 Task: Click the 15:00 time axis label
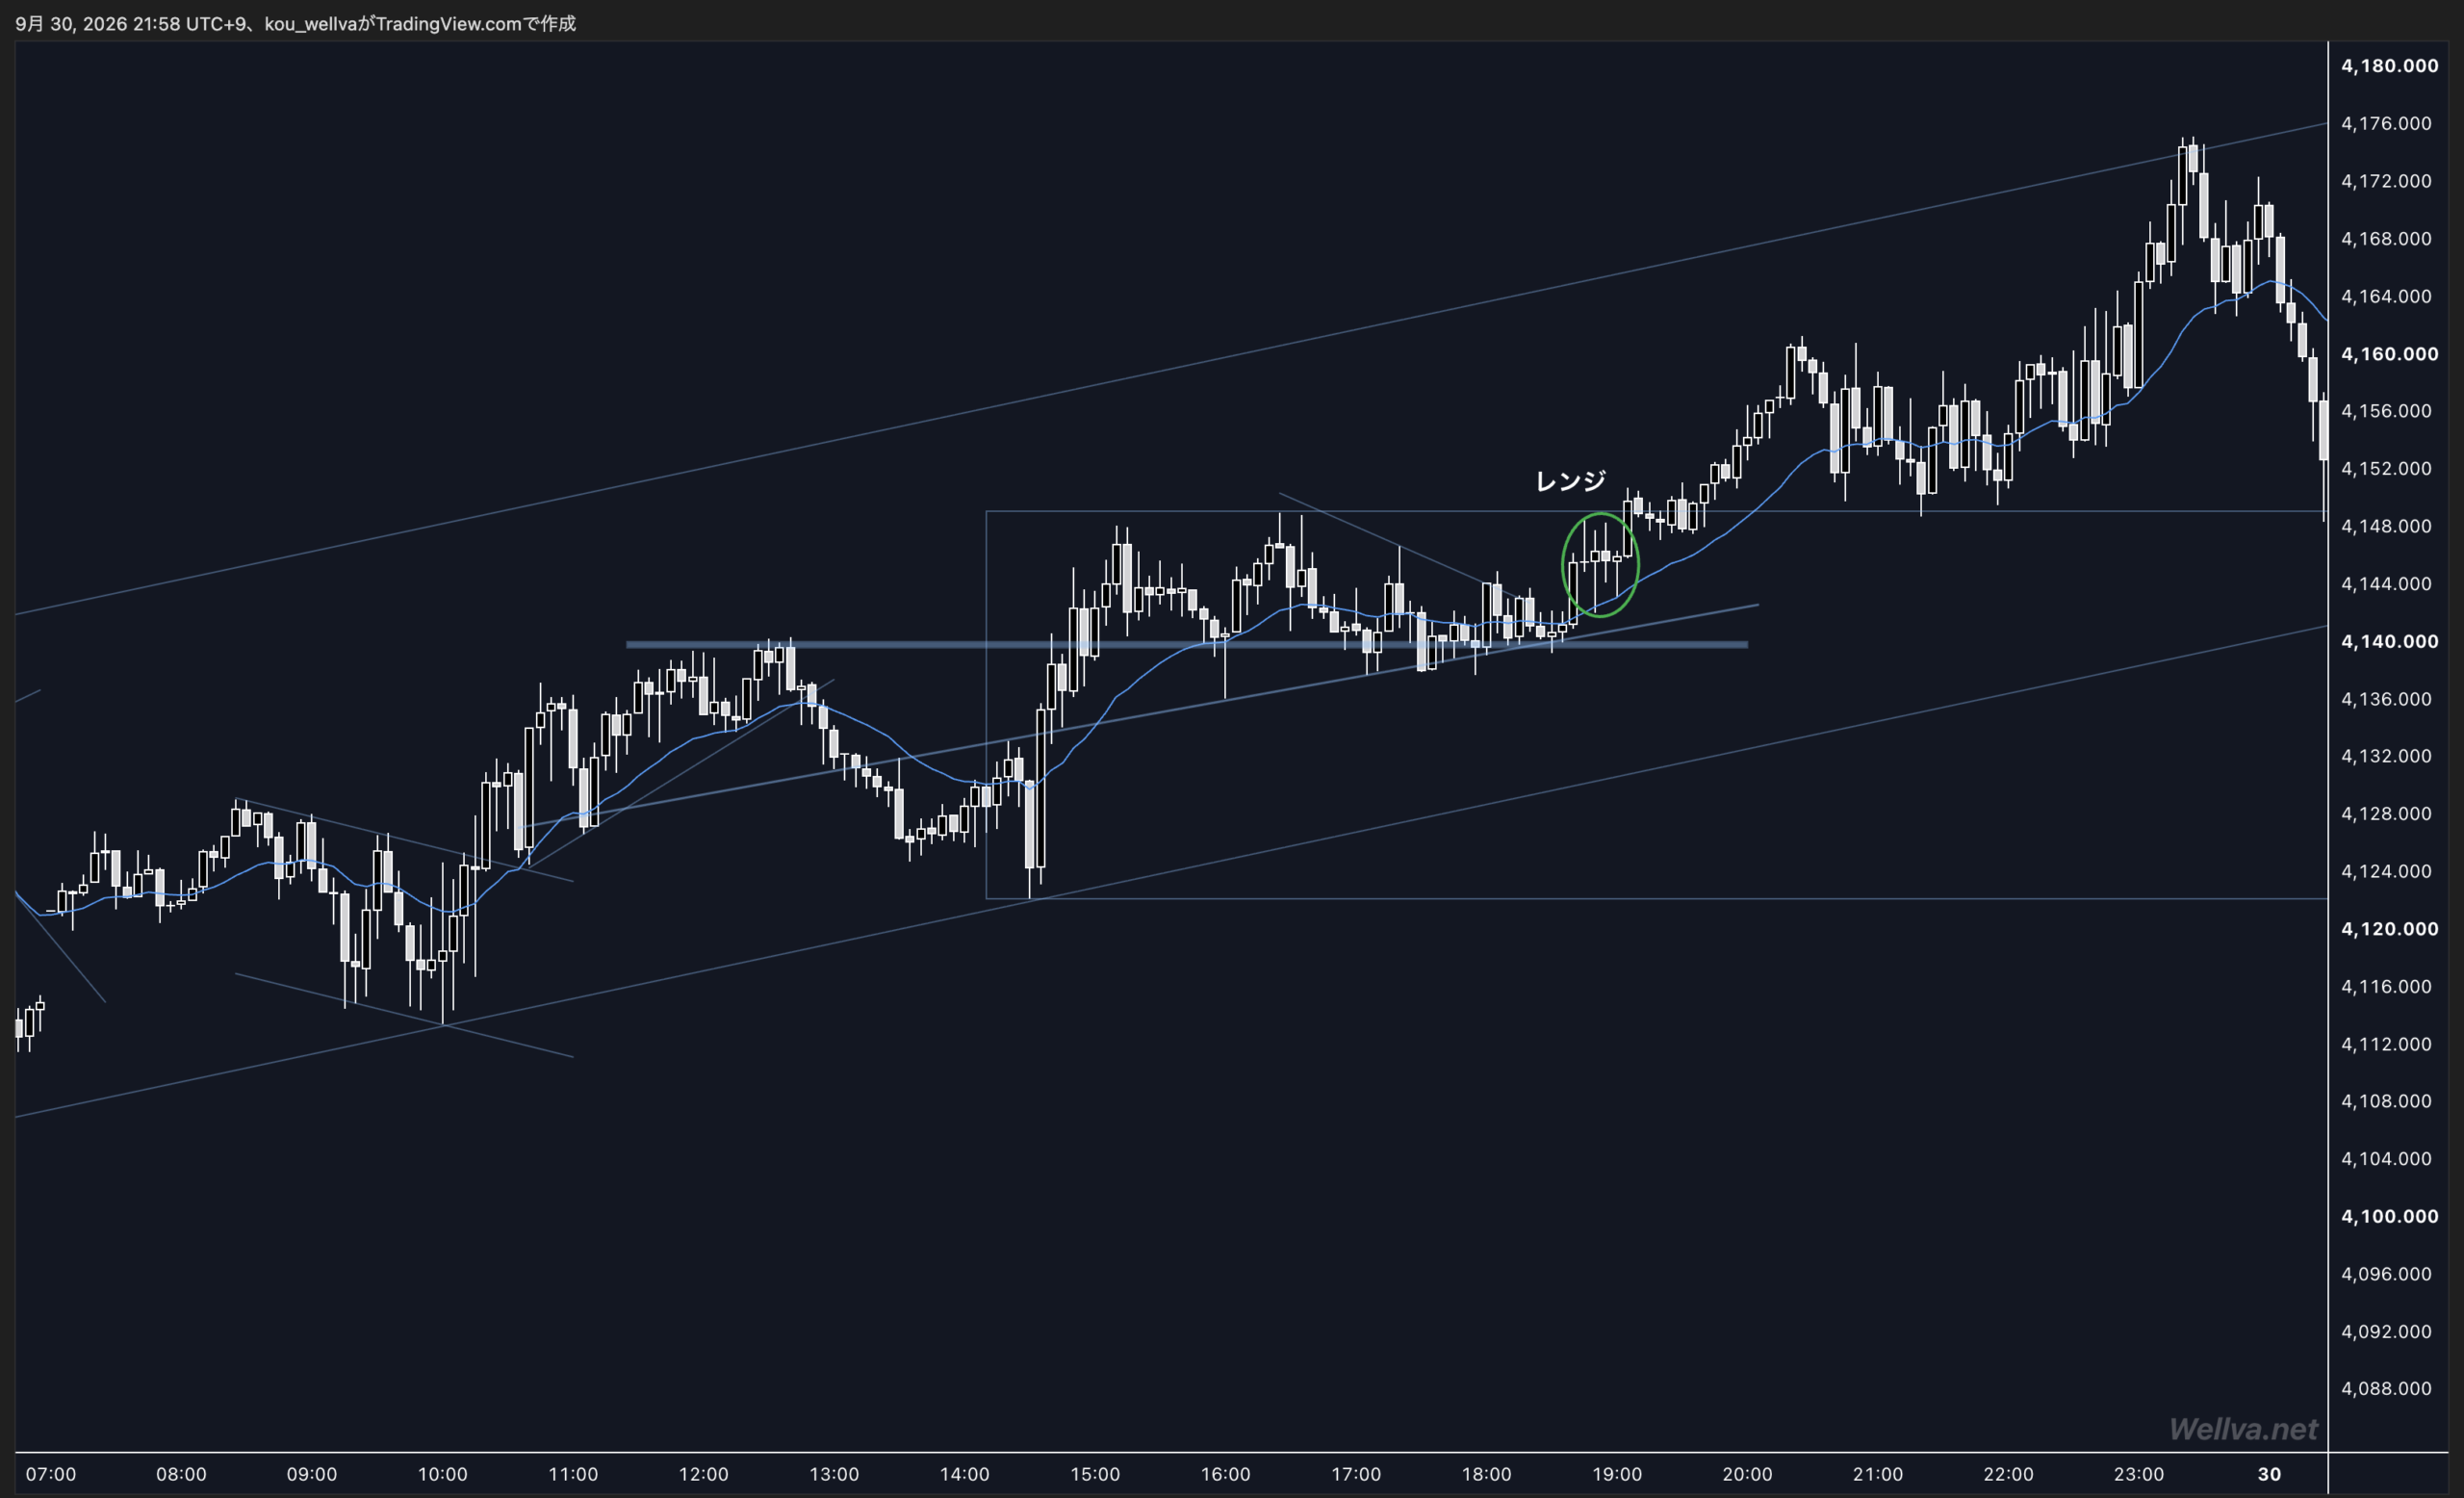pos(1095,1474)
